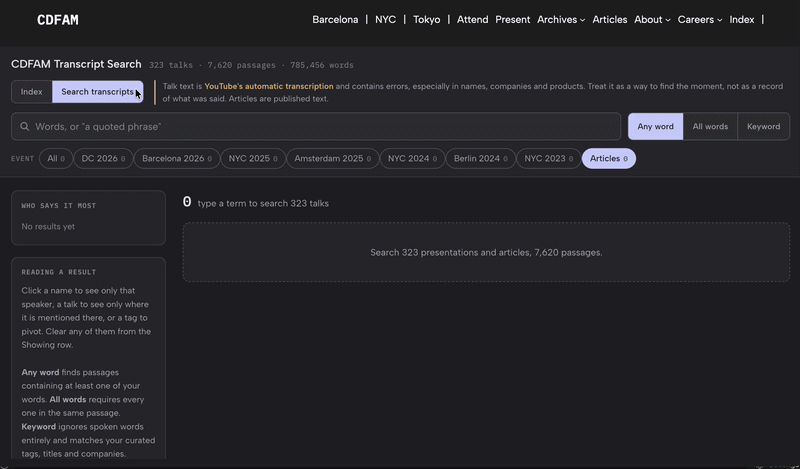
Task: Open the Index nav link in header
Action: click(x=741, y=20)
